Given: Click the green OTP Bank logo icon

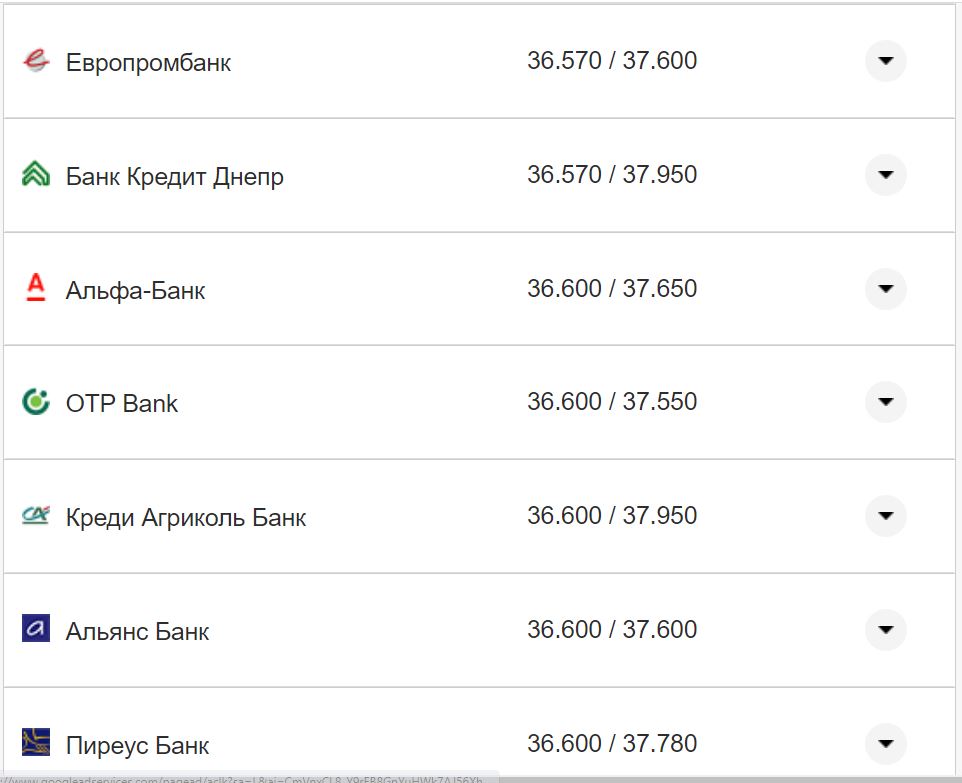Looking at the screenshot, I should point(36,403).
